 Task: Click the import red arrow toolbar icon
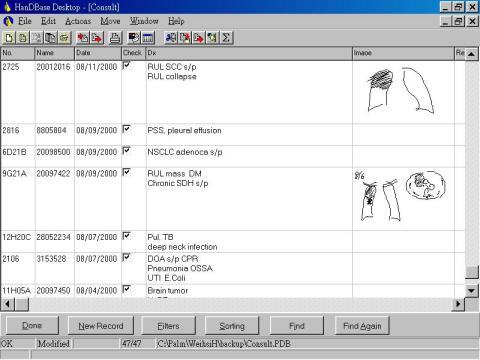[x=83, y=38]
